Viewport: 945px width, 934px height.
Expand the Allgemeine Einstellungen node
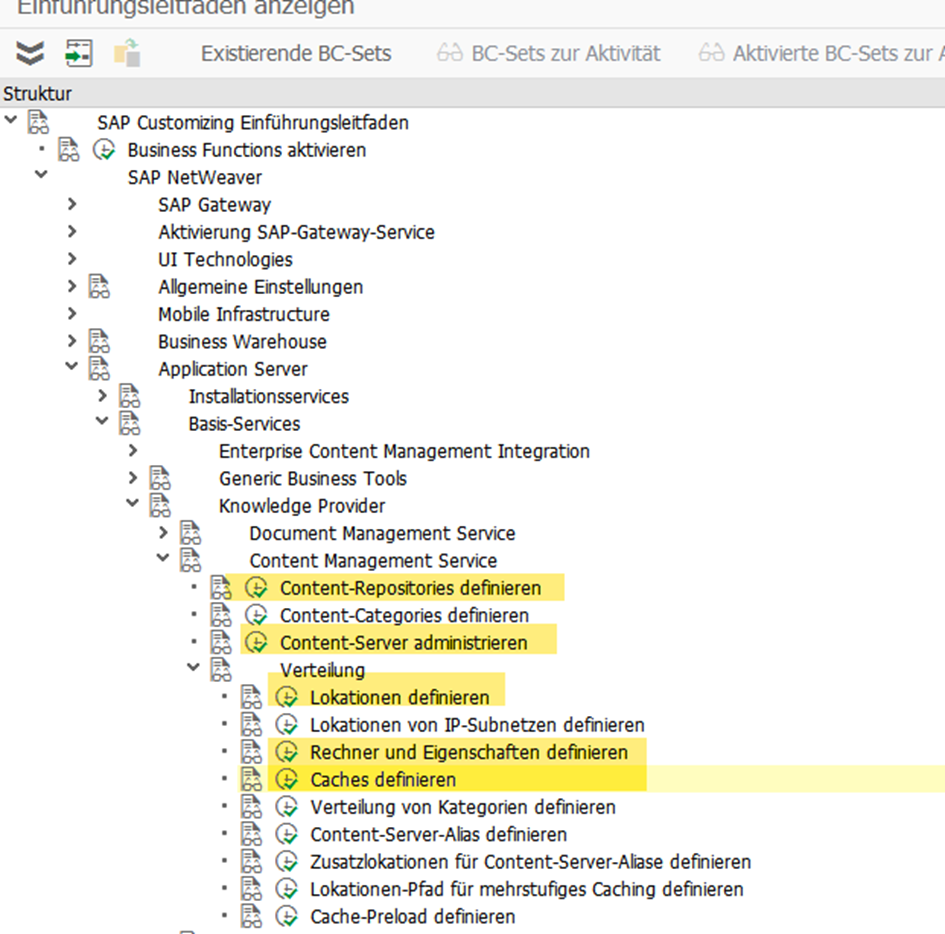pos(72,286)
